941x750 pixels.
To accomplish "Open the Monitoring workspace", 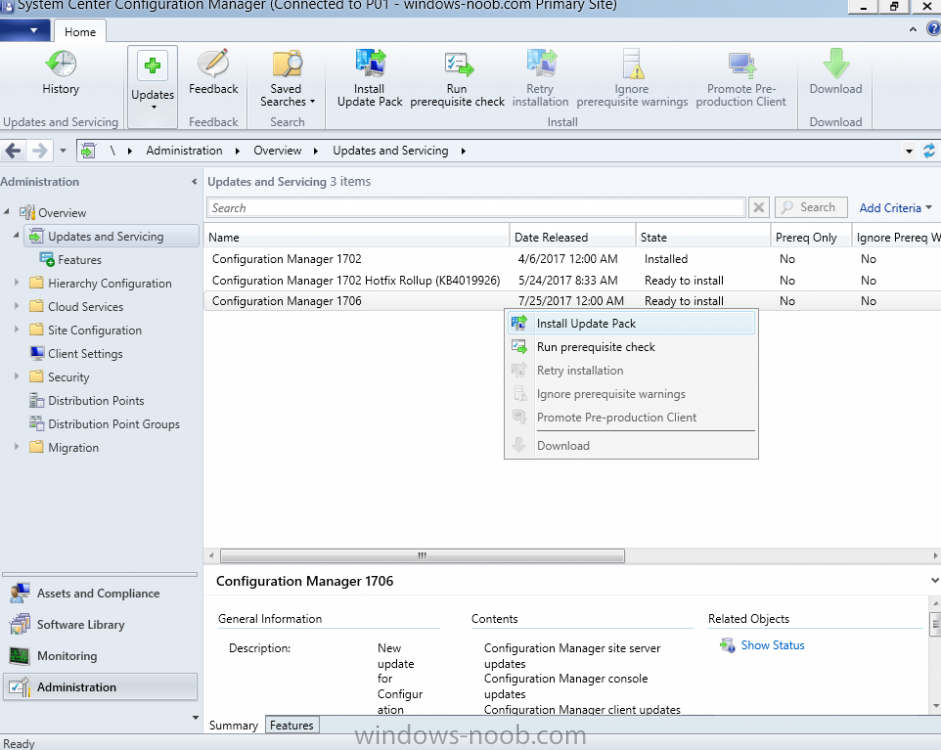I will (x=100, y=655).
